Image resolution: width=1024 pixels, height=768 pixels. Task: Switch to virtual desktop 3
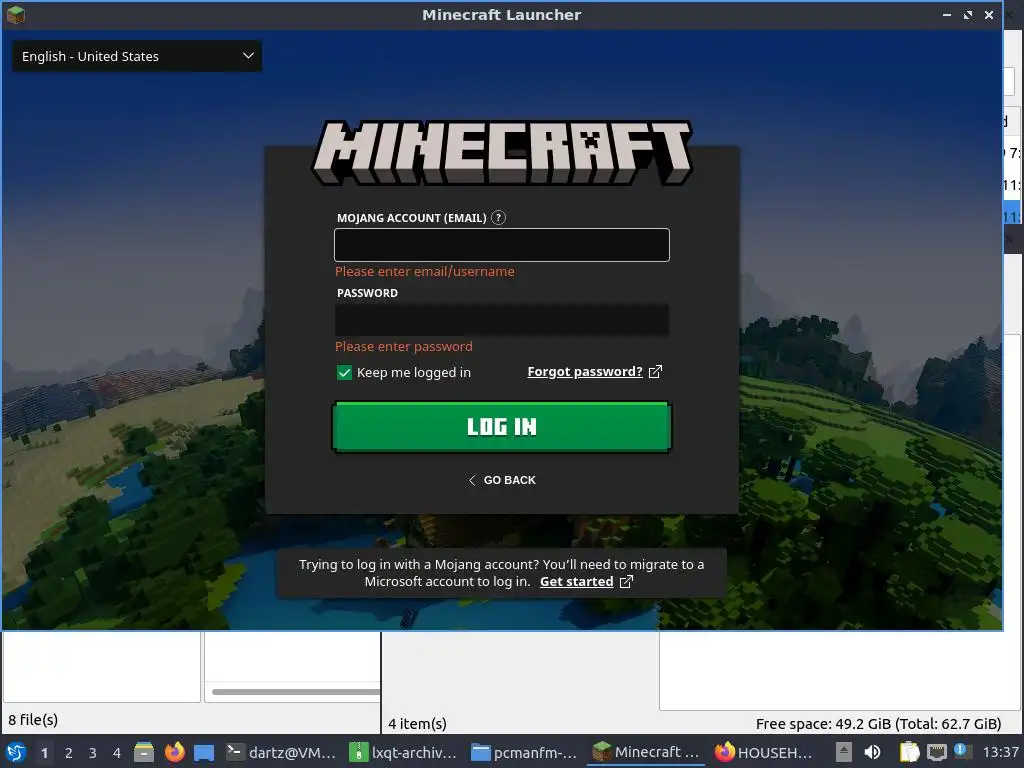pos(93,753)
